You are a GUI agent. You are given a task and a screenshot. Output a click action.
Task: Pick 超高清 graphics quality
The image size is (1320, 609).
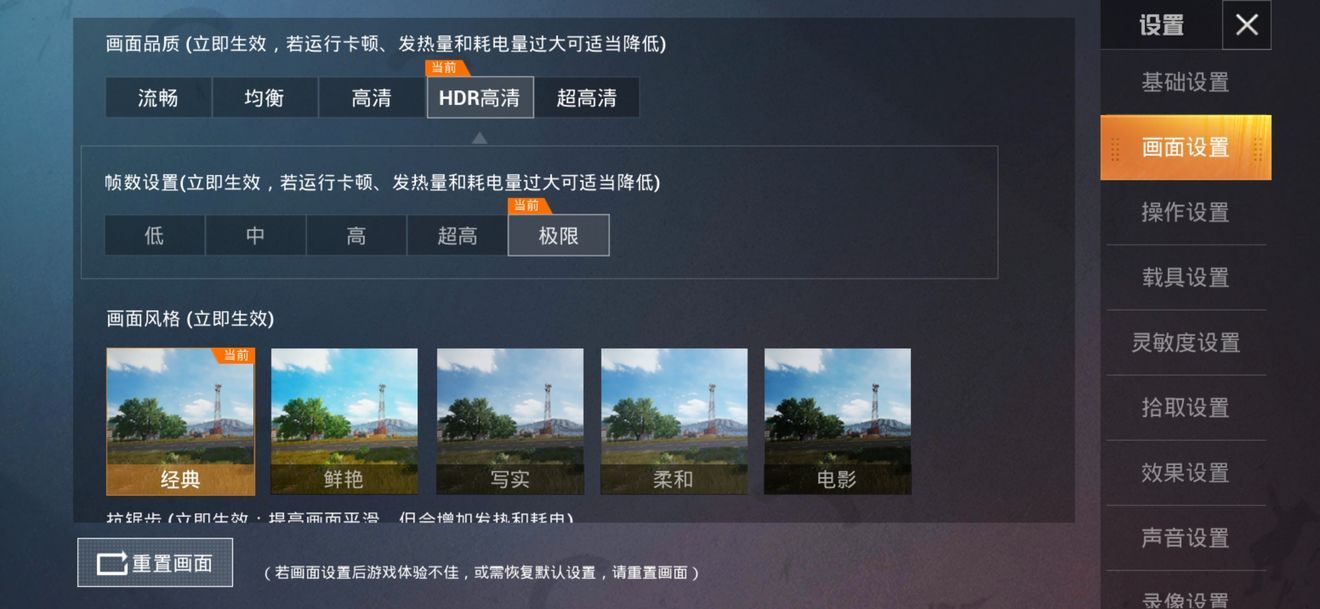coord(587,98)
